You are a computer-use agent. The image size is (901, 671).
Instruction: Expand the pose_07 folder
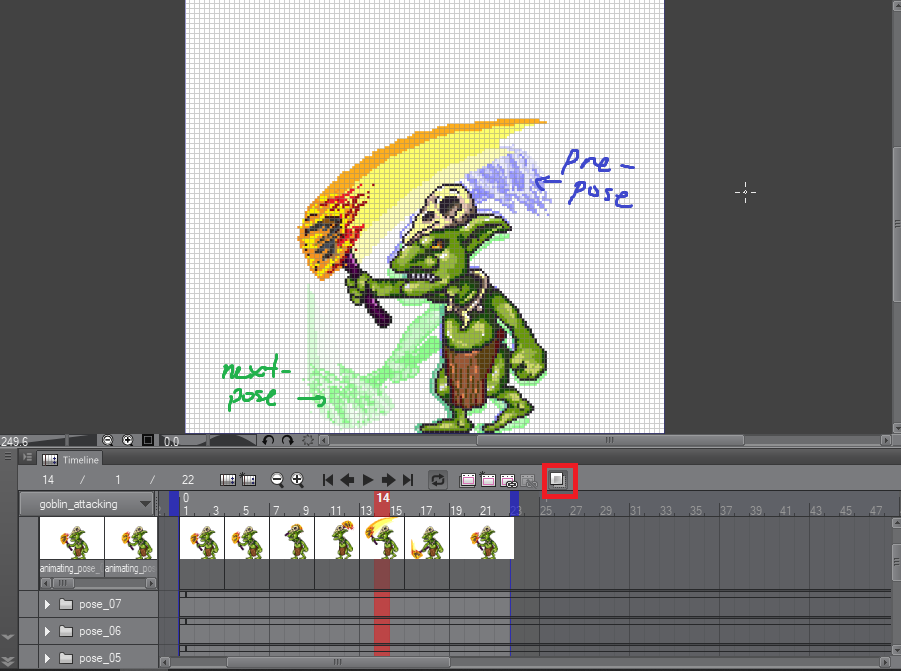(47, 604)
